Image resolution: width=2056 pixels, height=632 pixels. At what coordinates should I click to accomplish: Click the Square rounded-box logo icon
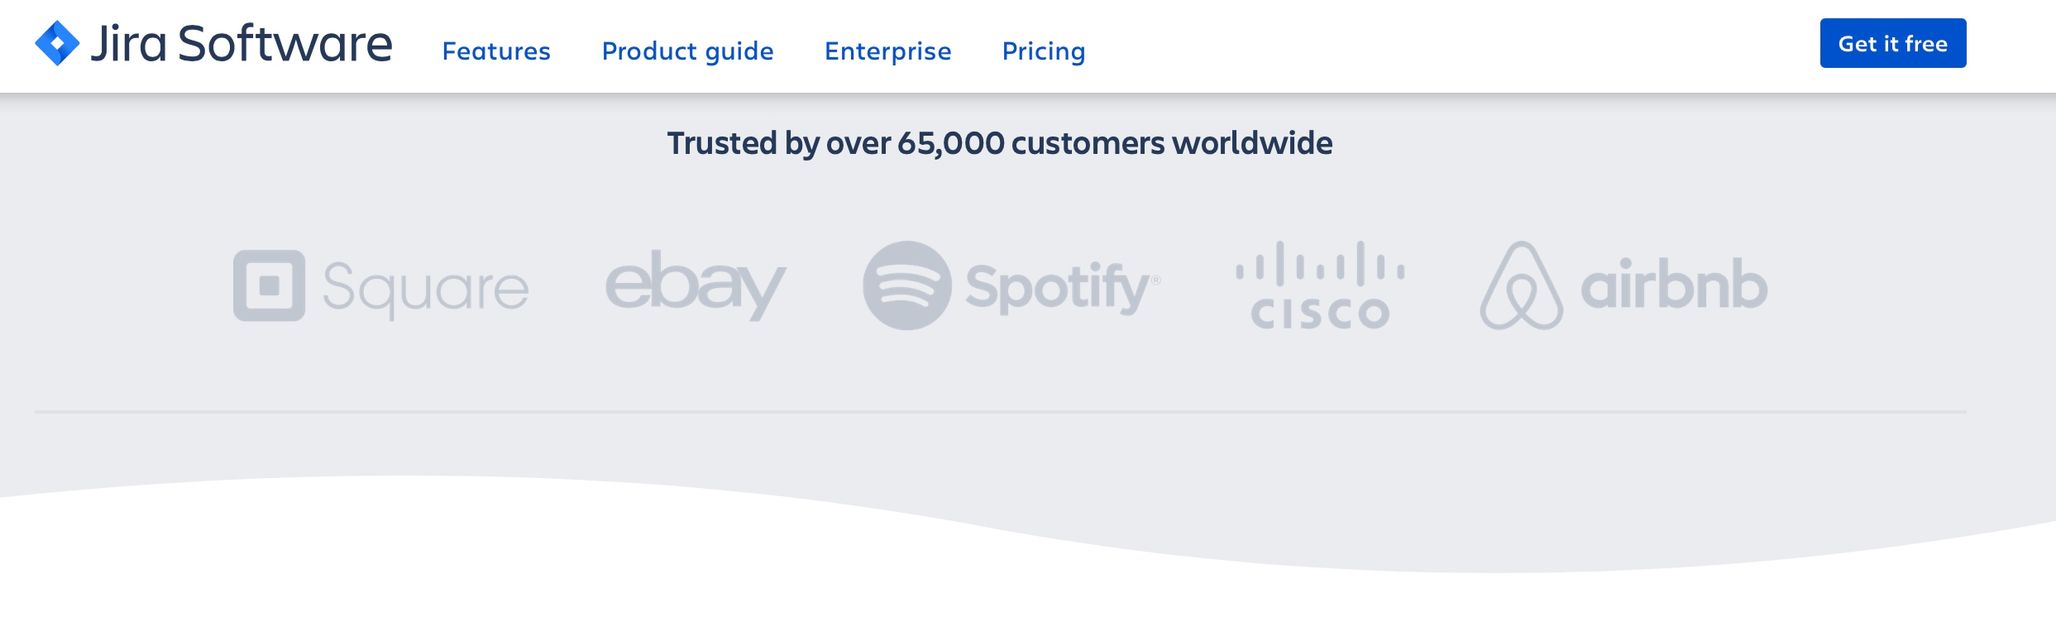coord(269,285)
